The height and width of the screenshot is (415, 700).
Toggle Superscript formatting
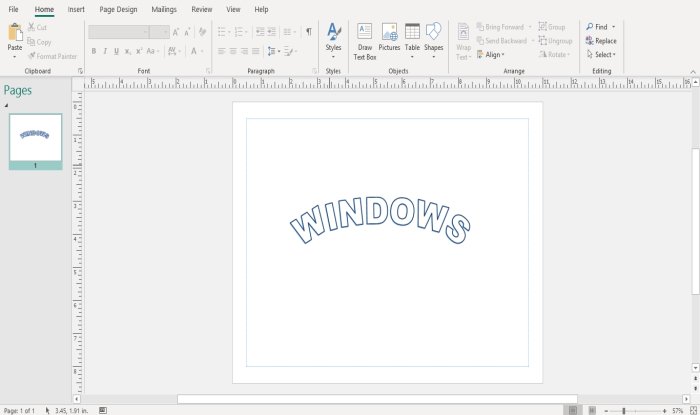(x=139, y=51)
